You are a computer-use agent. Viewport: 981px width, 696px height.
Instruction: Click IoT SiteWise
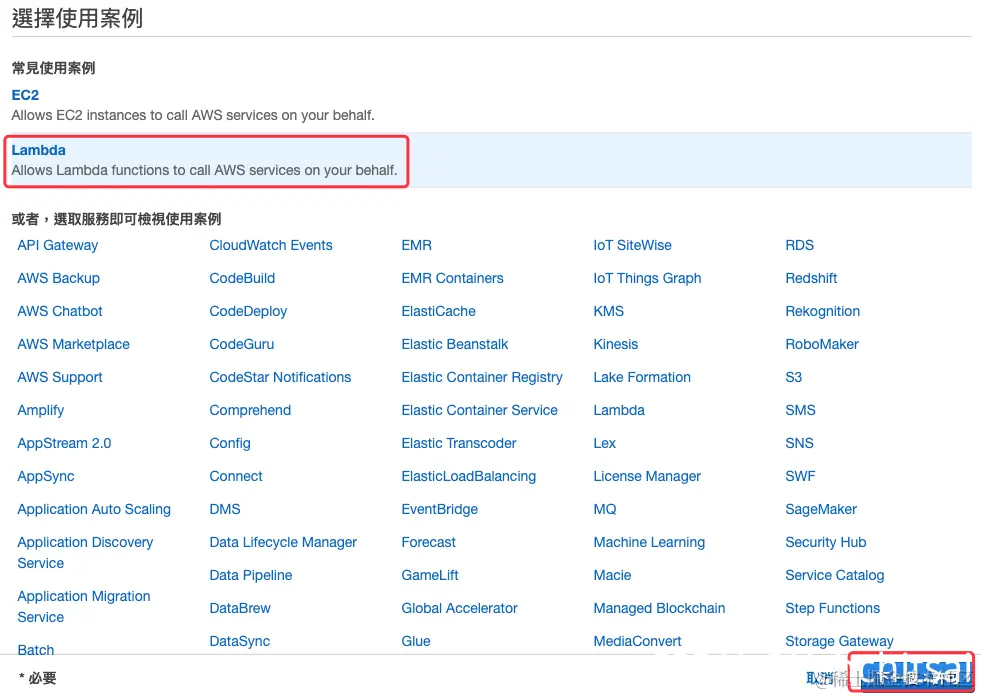coord(633,245)
